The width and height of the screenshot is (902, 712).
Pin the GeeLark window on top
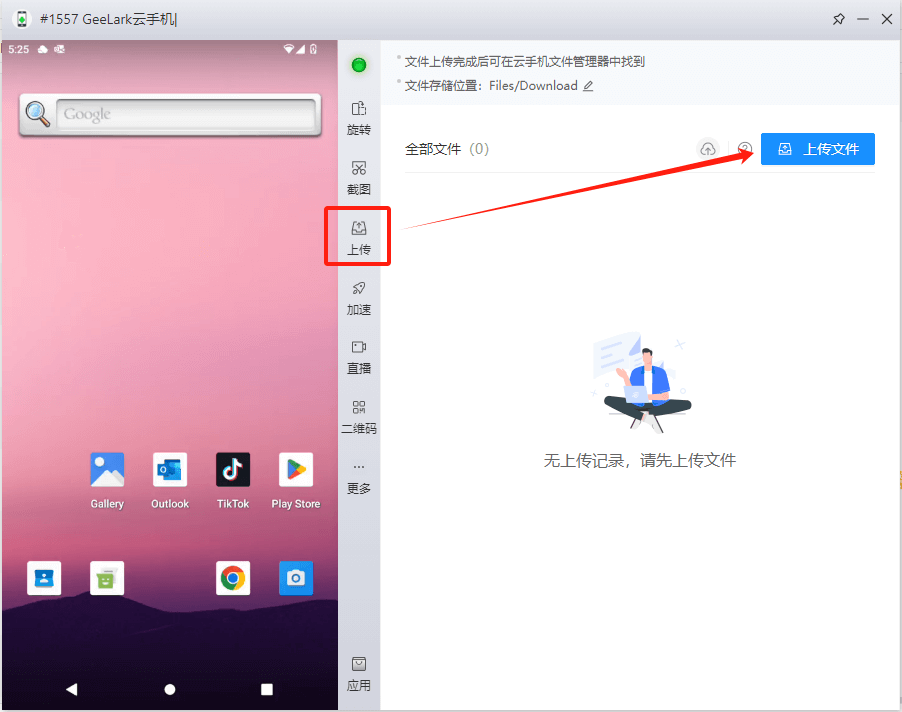[x=838, y=19]
